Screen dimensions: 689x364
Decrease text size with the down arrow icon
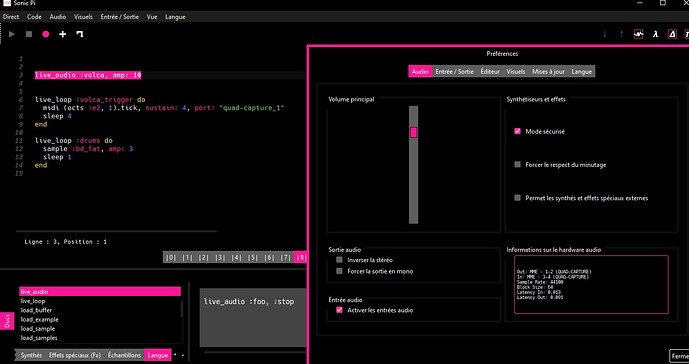click(605, 34)
